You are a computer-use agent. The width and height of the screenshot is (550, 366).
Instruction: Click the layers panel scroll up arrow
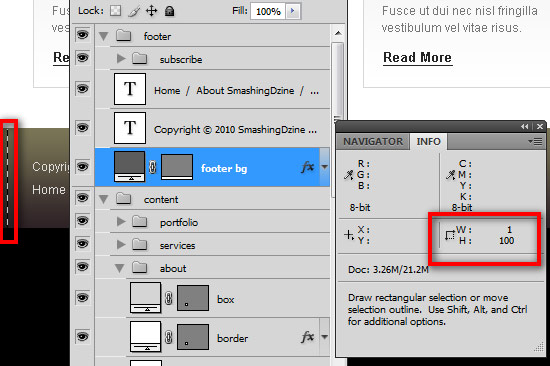tap(338, 33)
